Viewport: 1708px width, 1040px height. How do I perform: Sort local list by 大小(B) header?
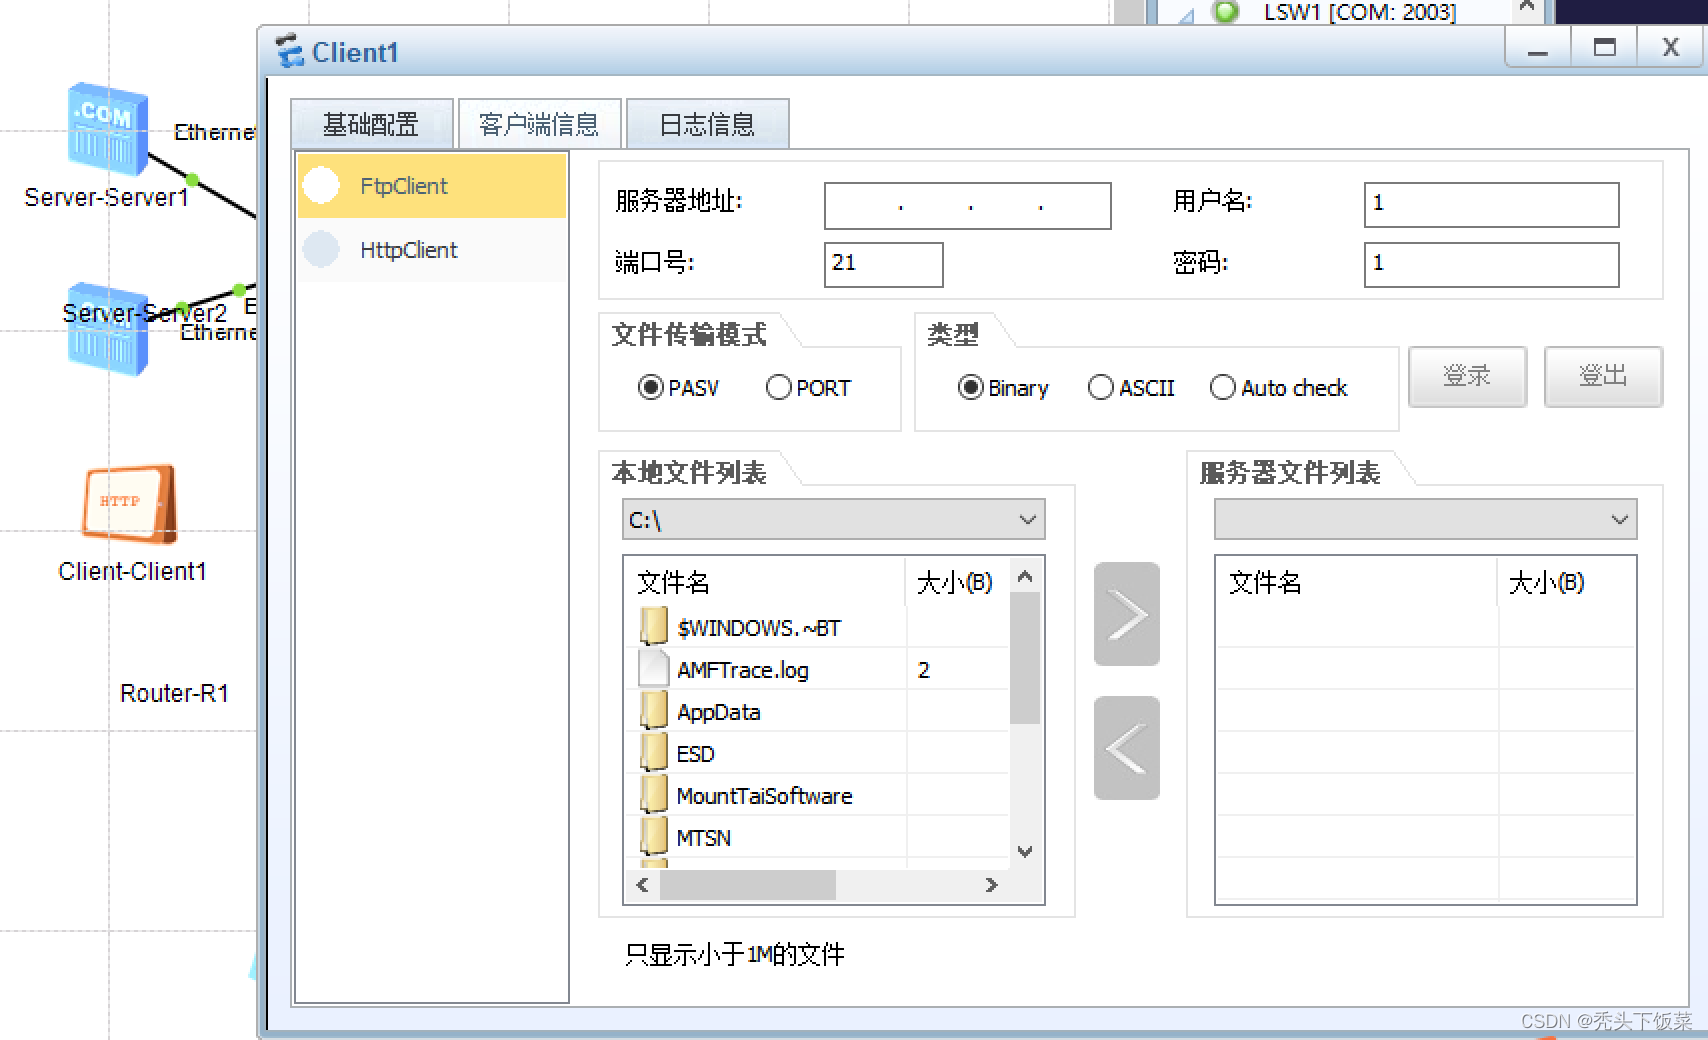point(957,582)
